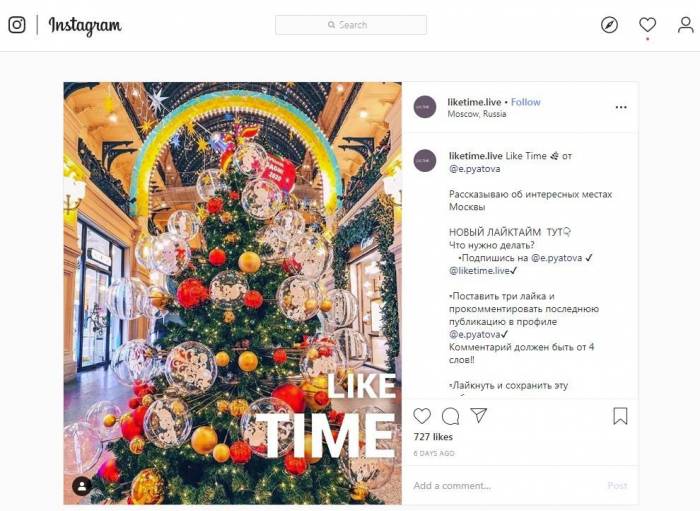Show tagged people on the photo
Screen dimensions: 700x511
[82, 485]
